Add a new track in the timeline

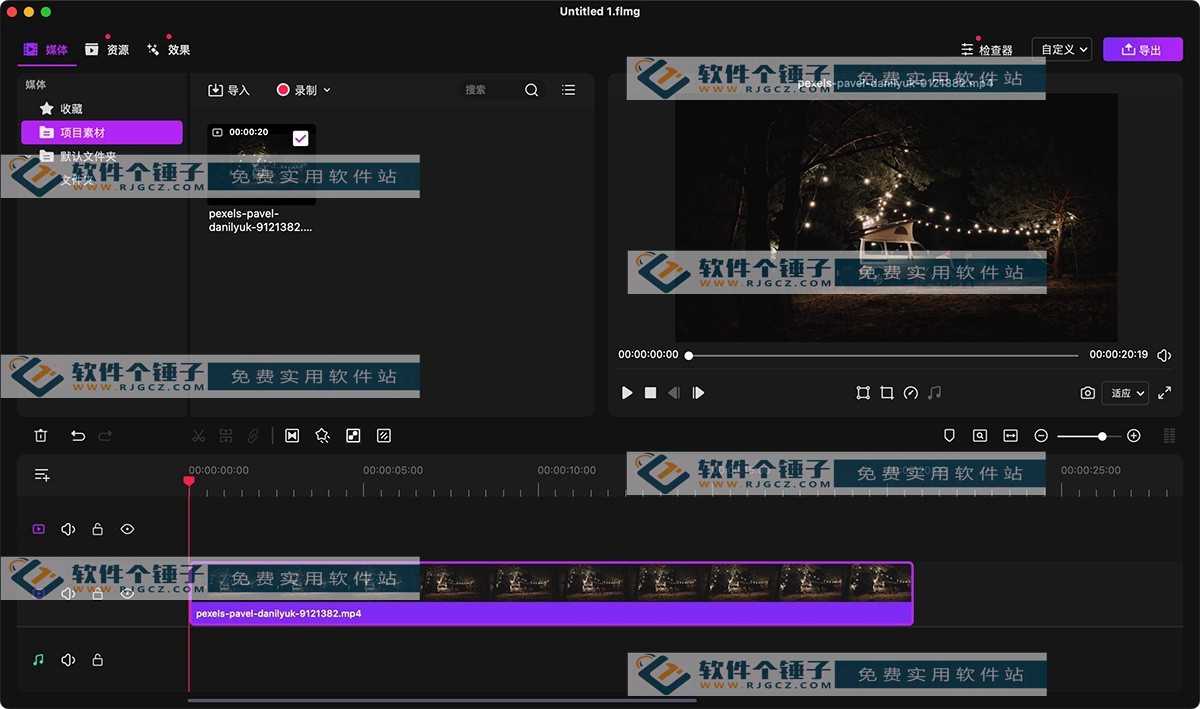click(42, 475)
